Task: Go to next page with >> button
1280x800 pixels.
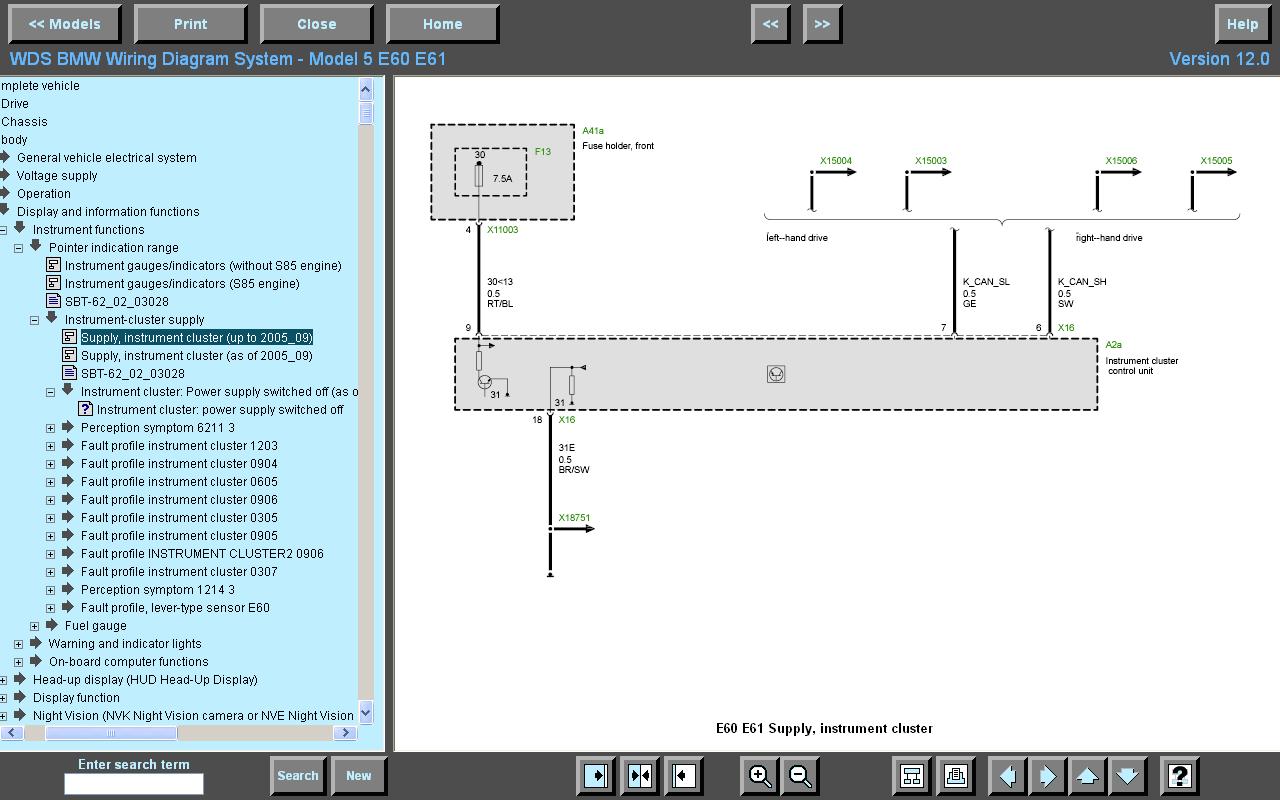Action: tap(822, 24)
